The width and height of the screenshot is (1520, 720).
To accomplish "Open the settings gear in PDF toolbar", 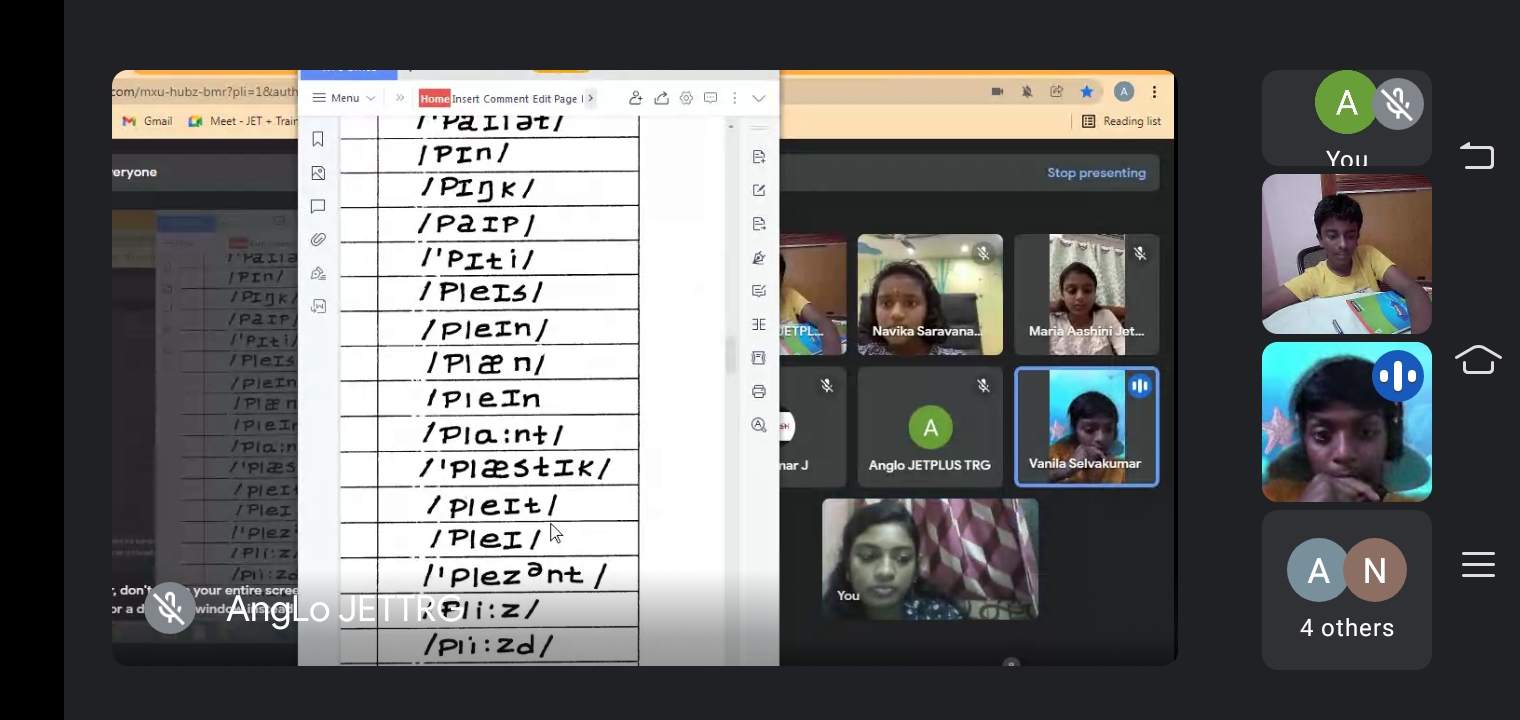I will pos(686,98).
